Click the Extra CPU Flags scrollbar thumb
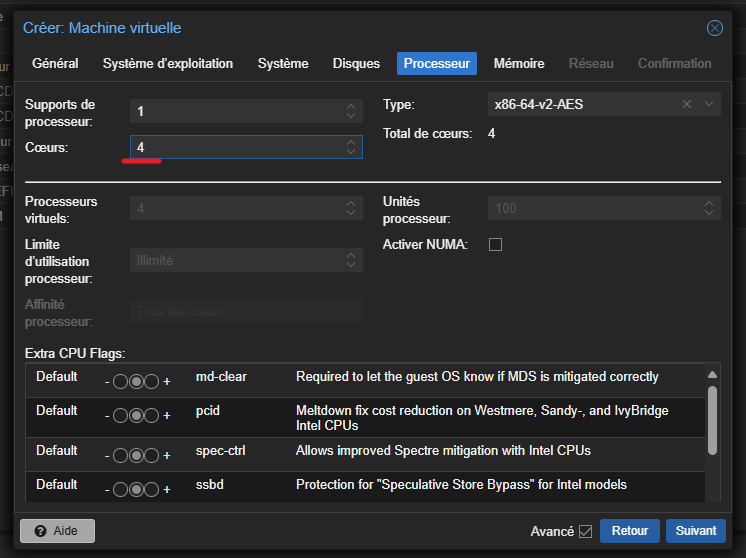The width and height of the screenshot is (746, 558). click(x=712, y=421)
